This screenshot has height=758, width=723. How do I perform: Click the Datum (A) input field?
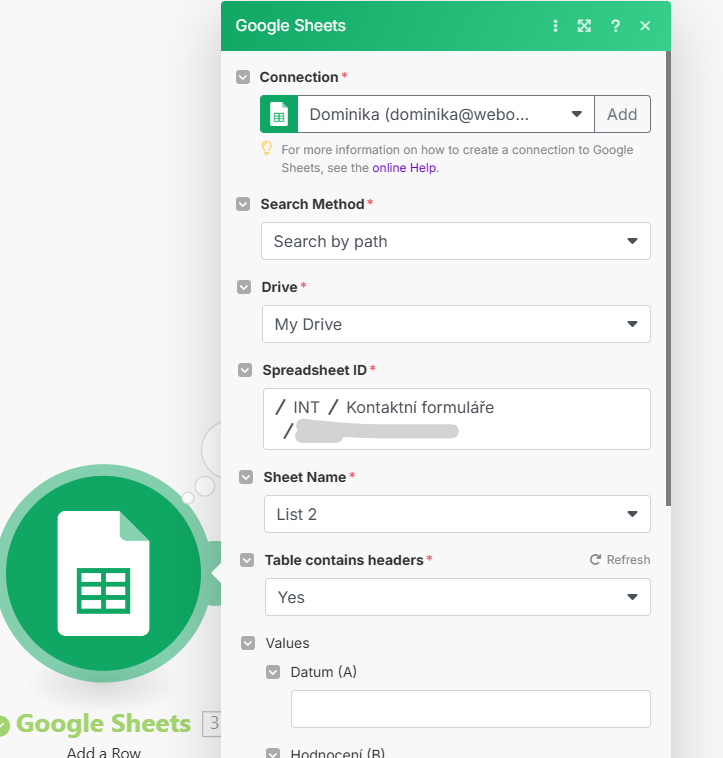pos(471,709)
